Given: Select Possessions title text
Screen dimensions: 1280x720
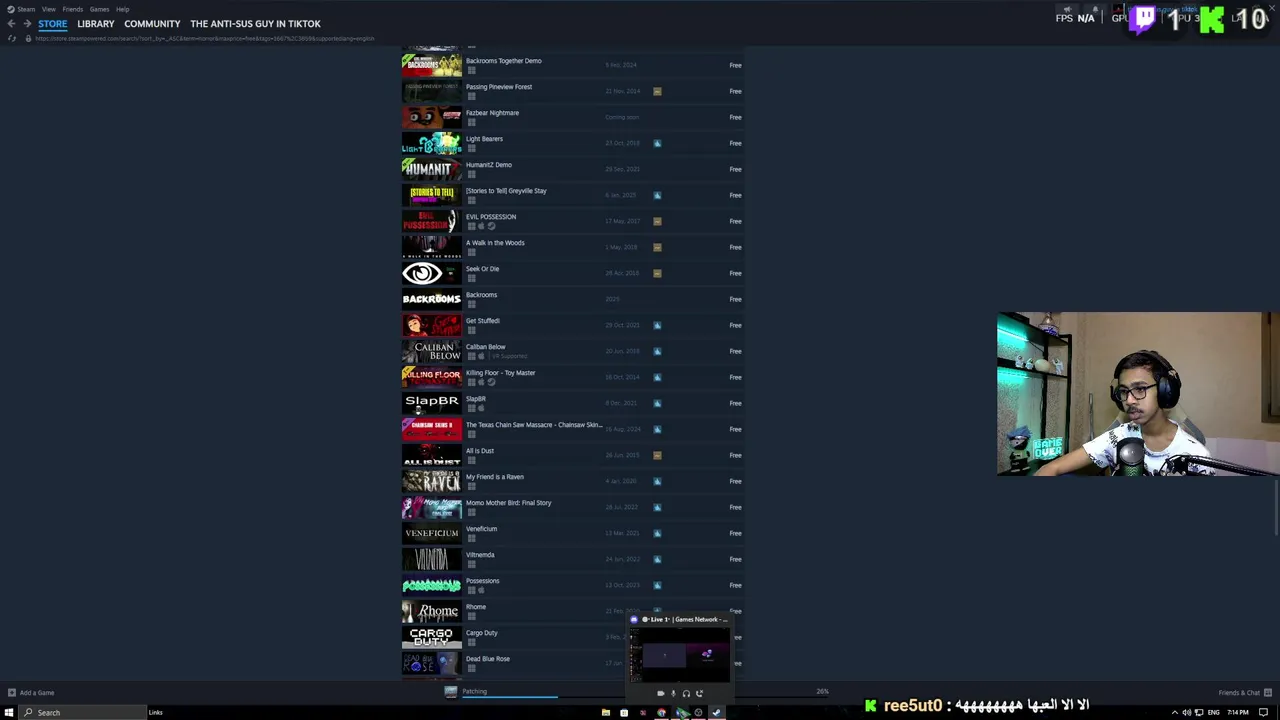Looking at the screenshot, I should point(482,581).
